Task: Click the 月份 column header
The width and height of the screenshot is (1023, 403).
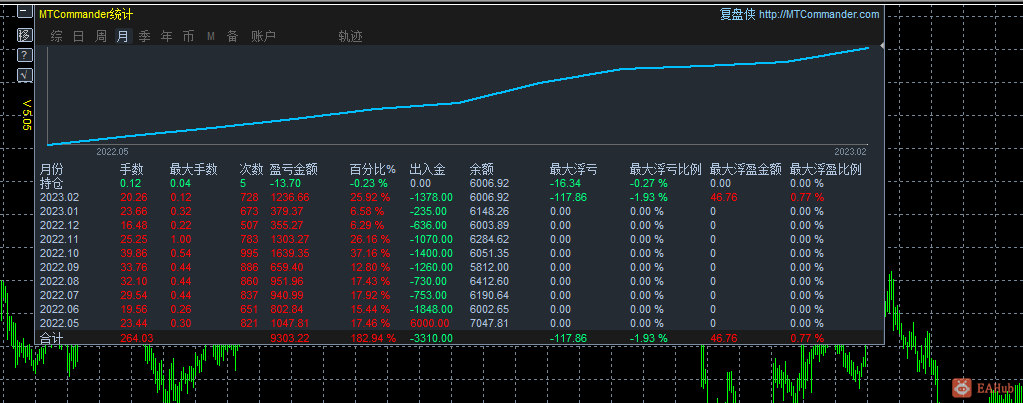Action: [52, 170]
